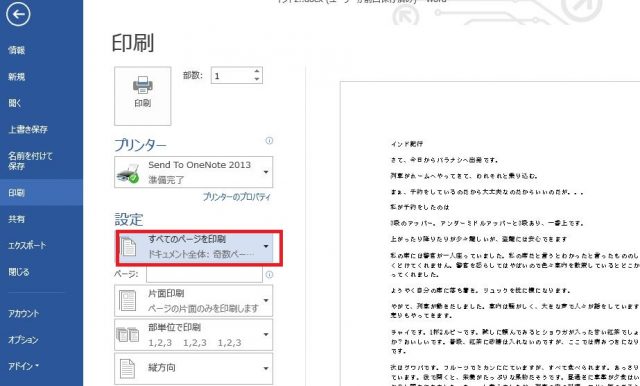640x386 pixels.
Task: Decrease copies with the 部数 down arrow
Action: [257, 79]
